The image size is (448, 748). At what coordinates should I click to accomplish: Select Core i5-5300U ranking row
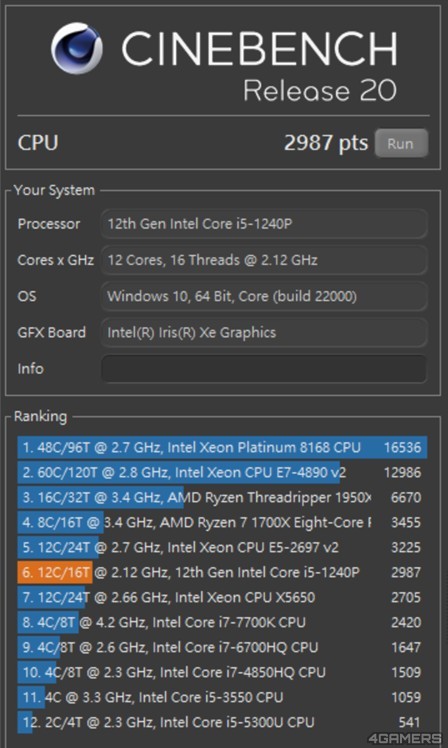[222, 722]
